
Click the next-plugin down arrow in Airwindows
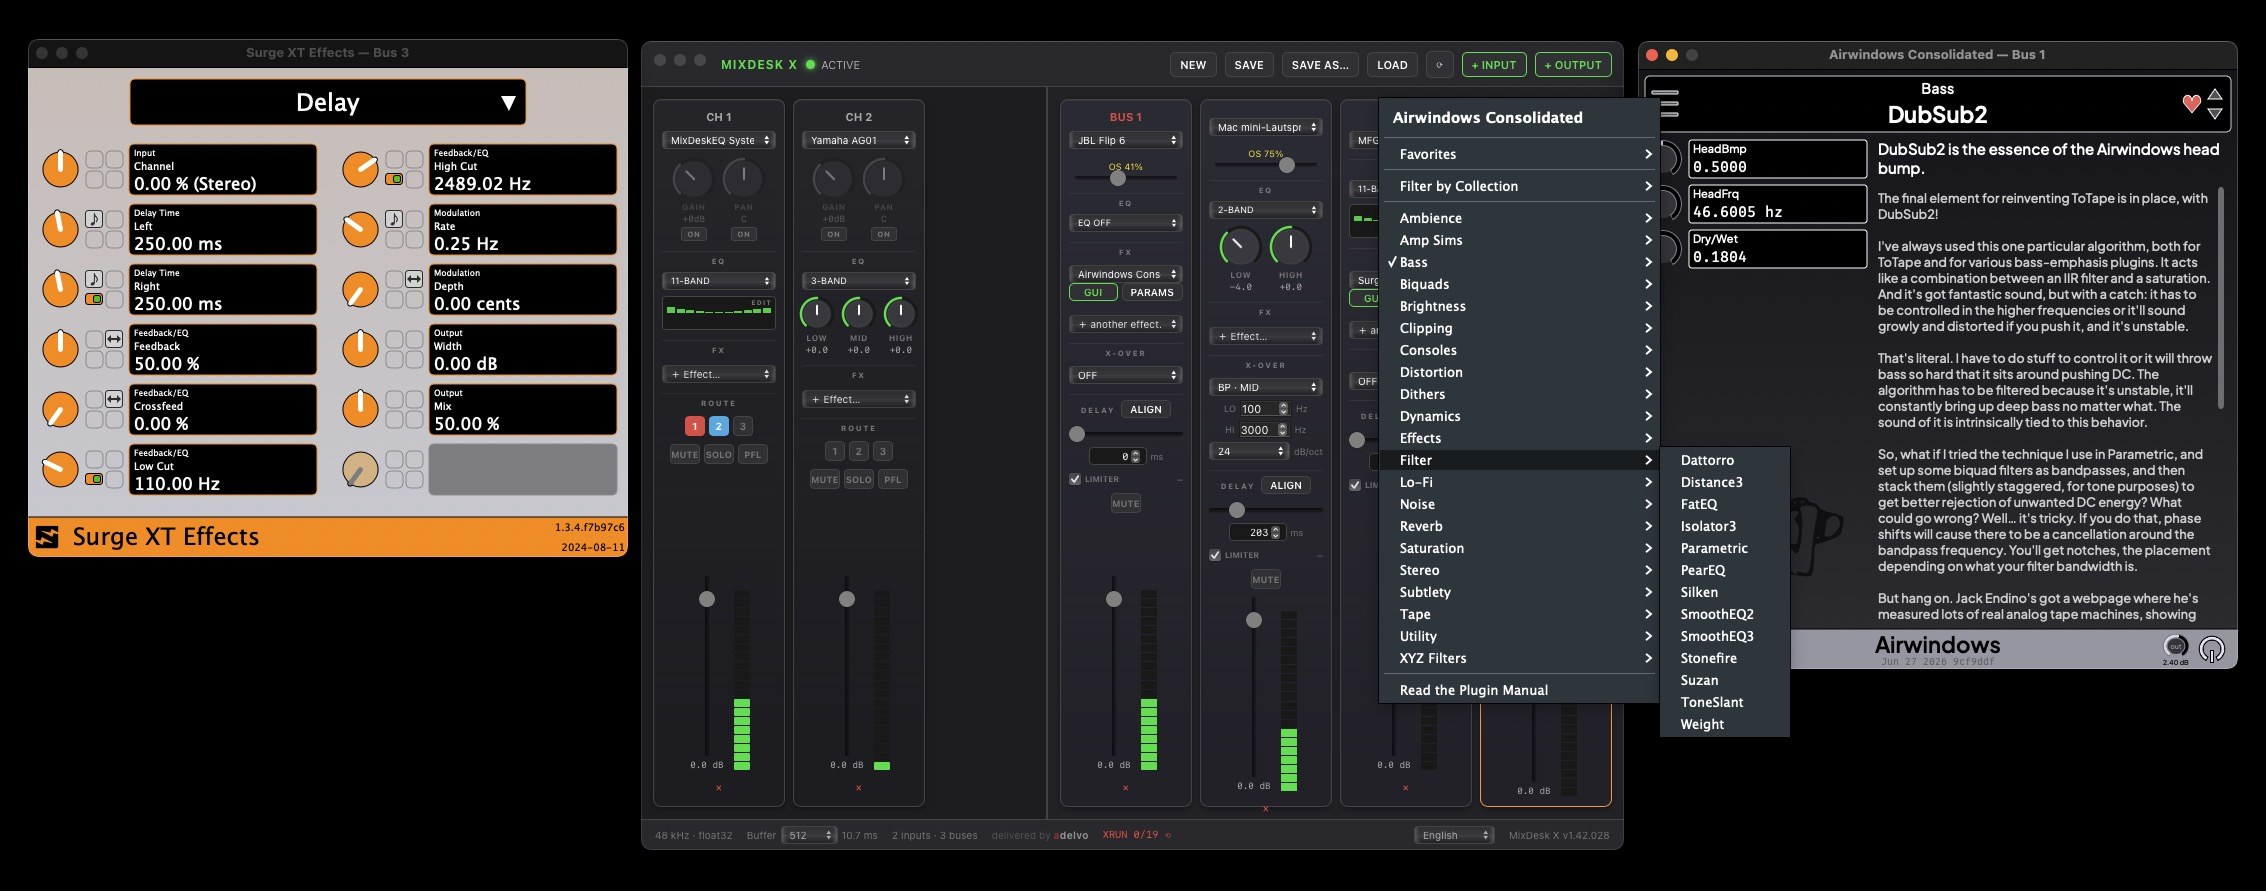coord(2215,114)
